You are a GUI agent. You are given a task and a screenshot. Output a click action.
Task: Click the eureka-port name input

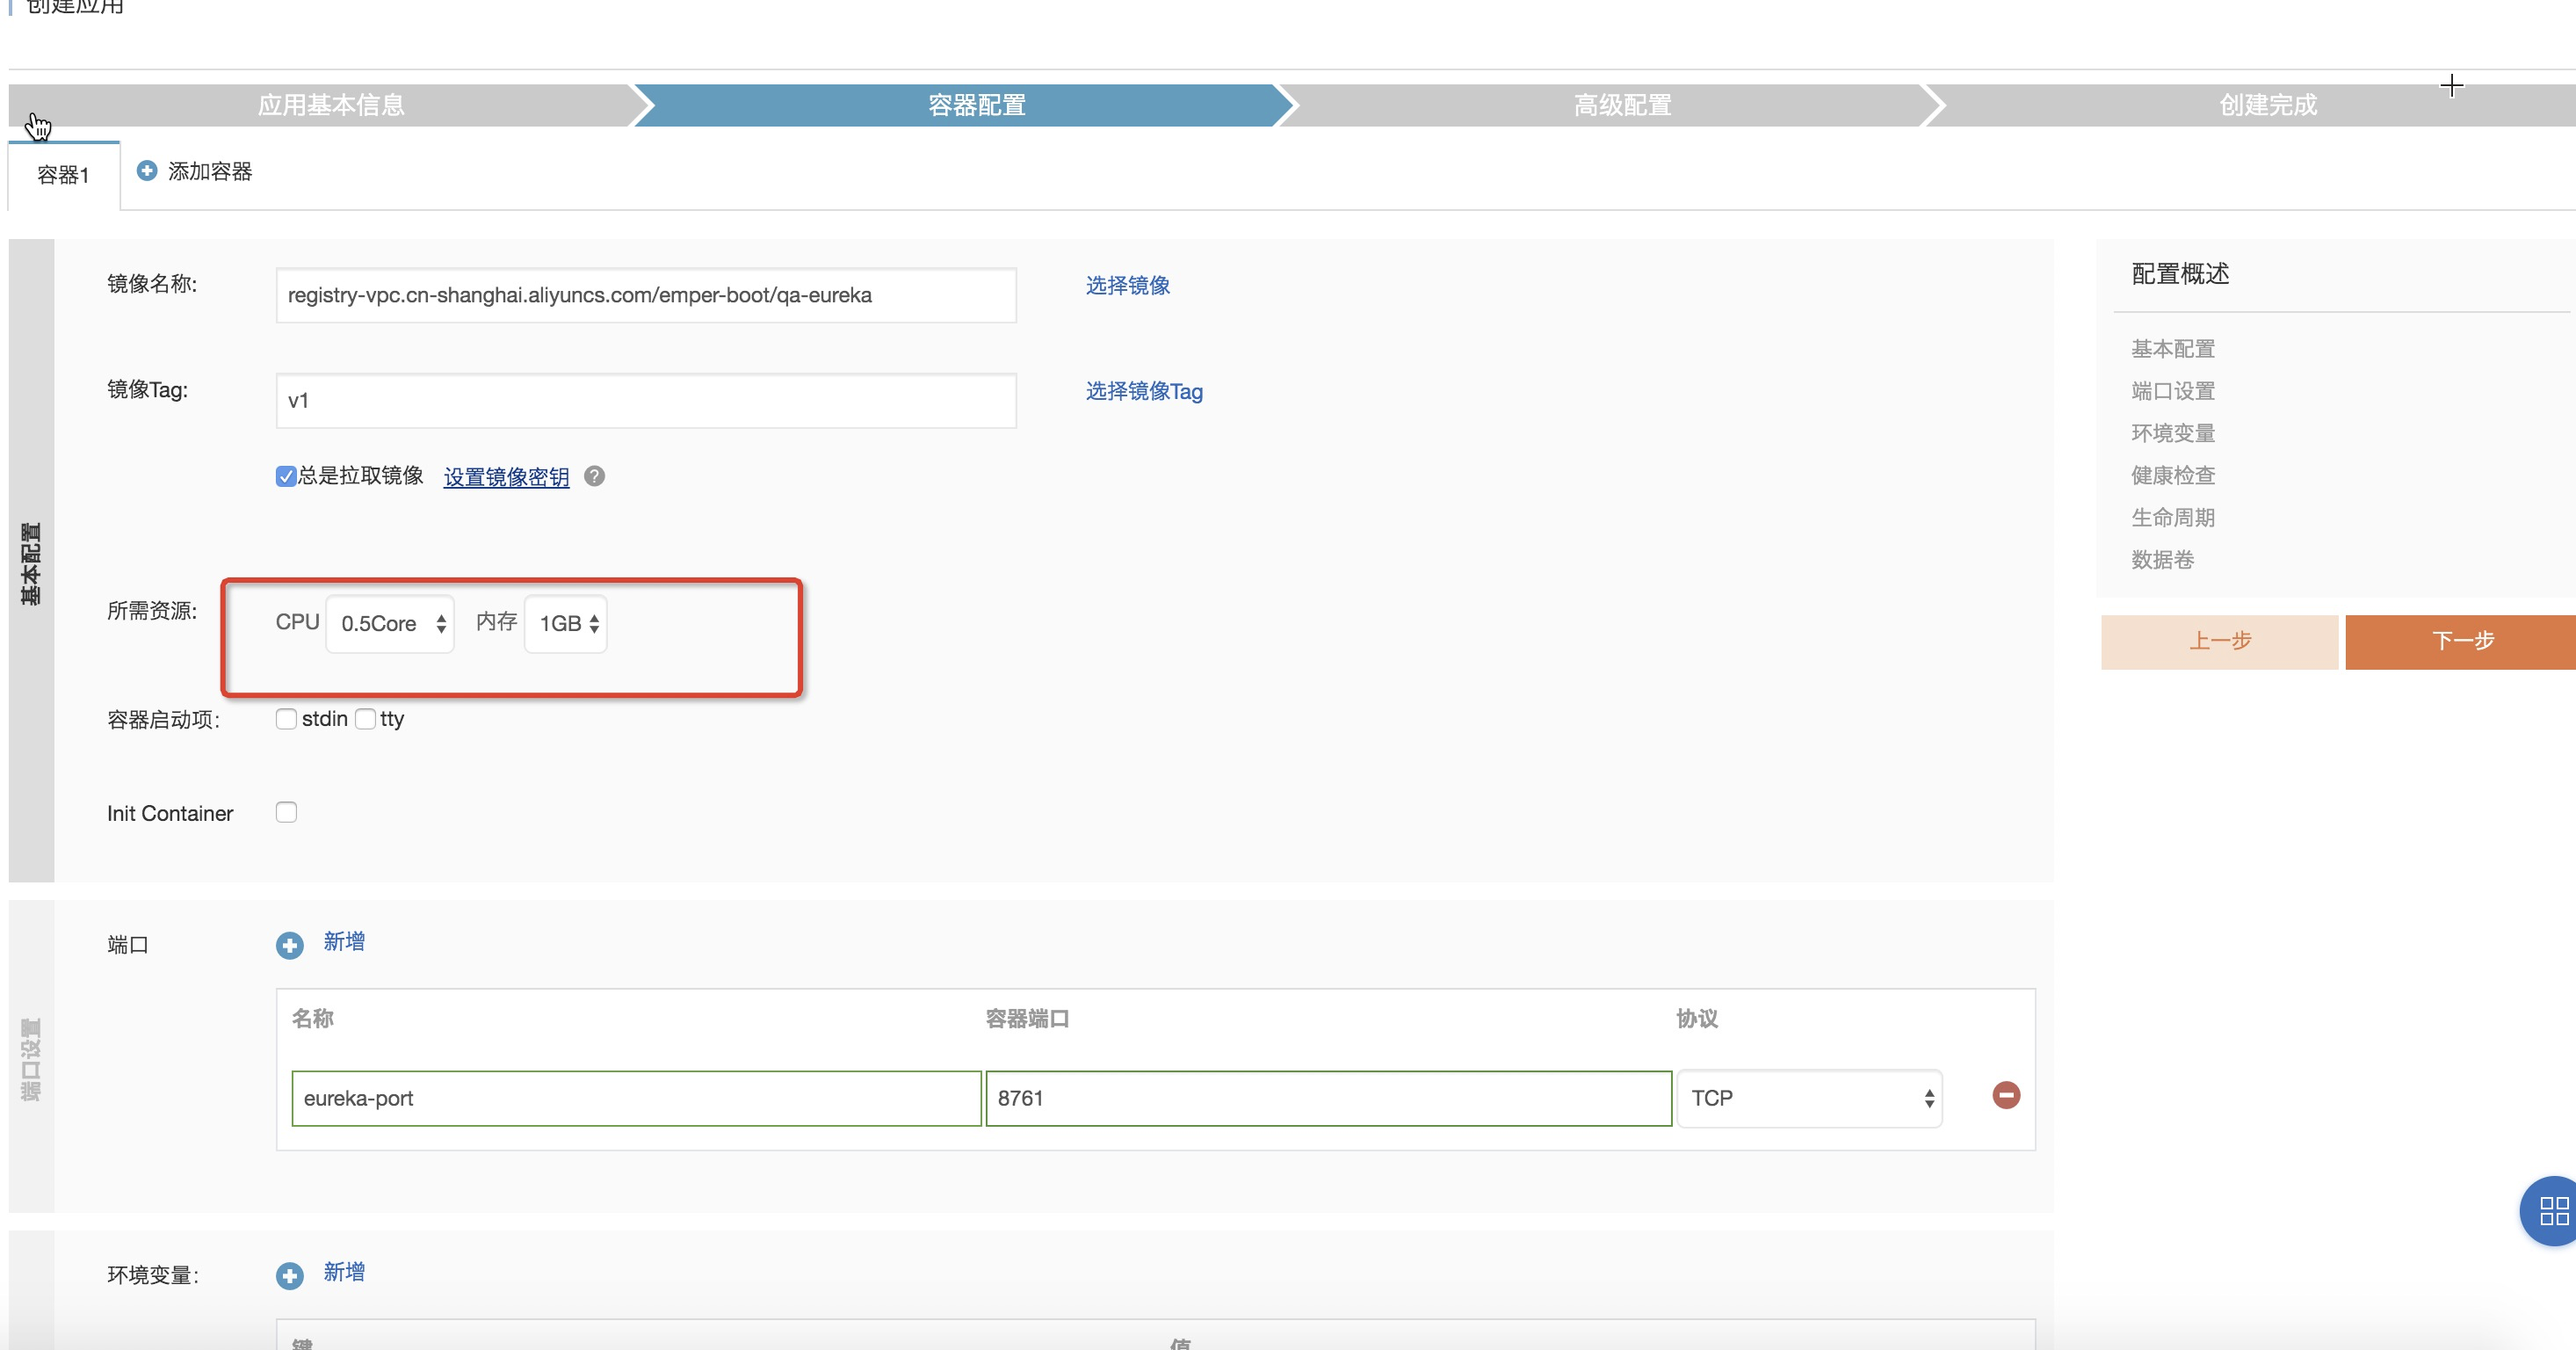coord(636,1098)
